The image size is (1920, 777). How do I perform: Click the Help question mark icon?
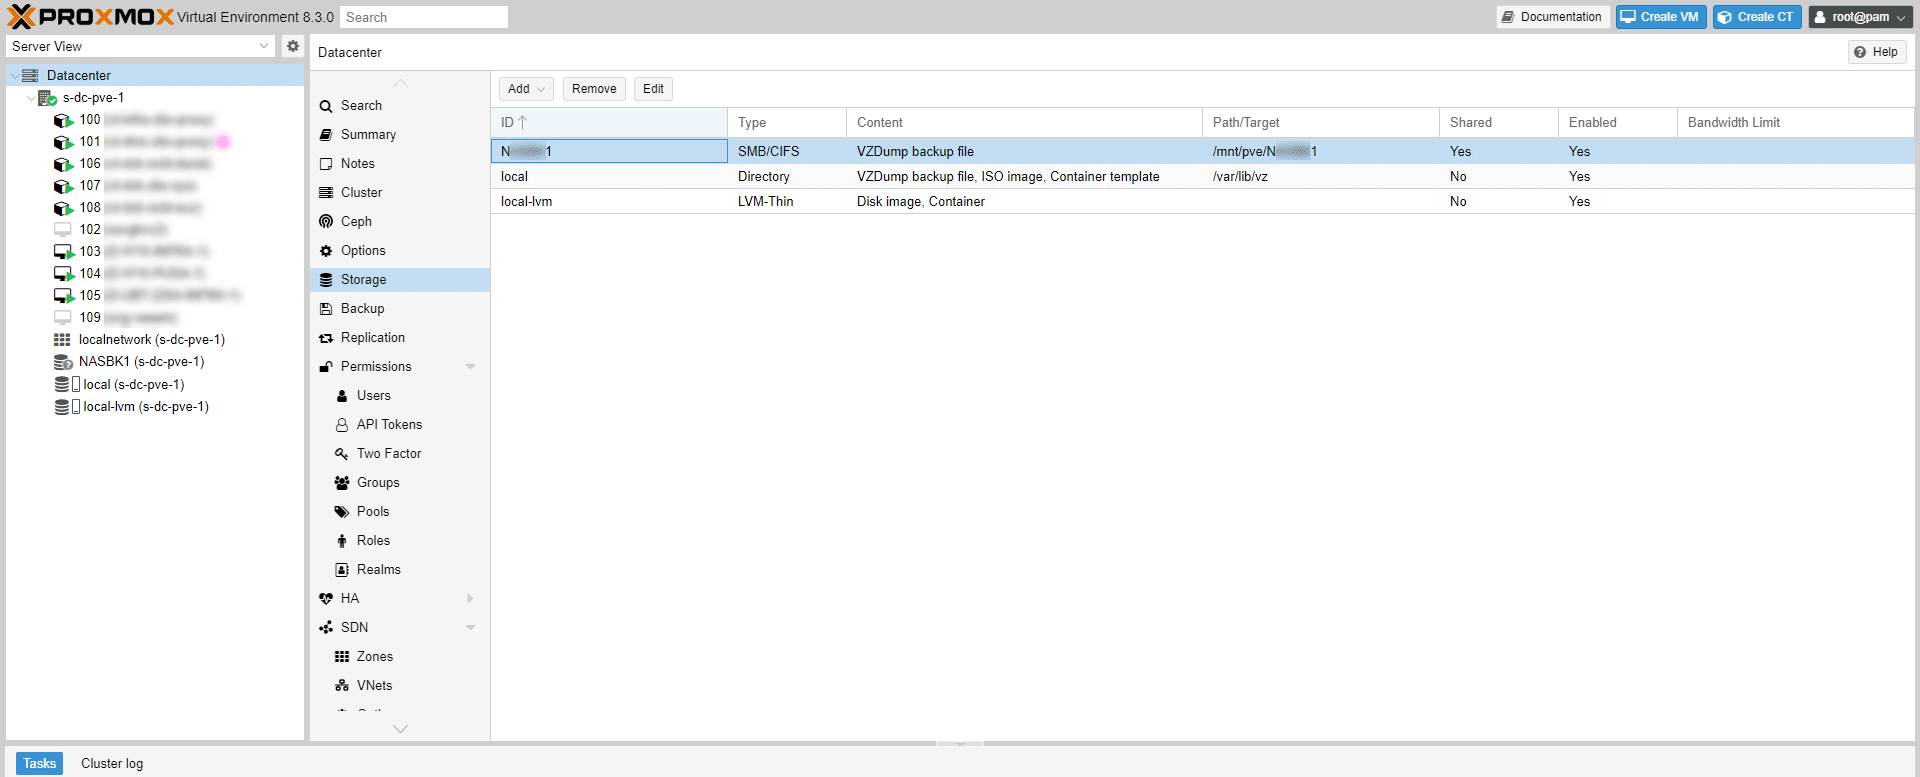tap(1860, 52)
